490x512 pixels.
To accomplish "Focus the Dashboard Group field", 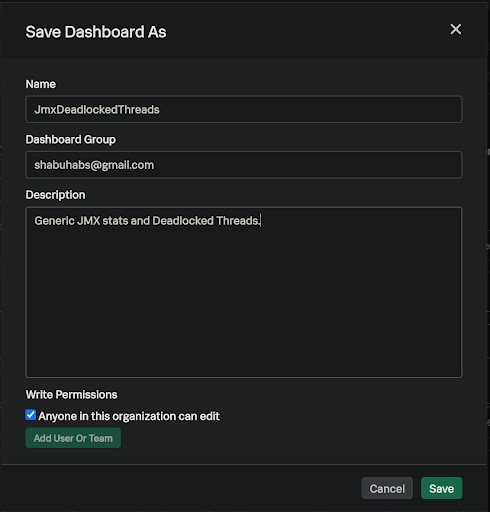I will click(x=244, y=165).
